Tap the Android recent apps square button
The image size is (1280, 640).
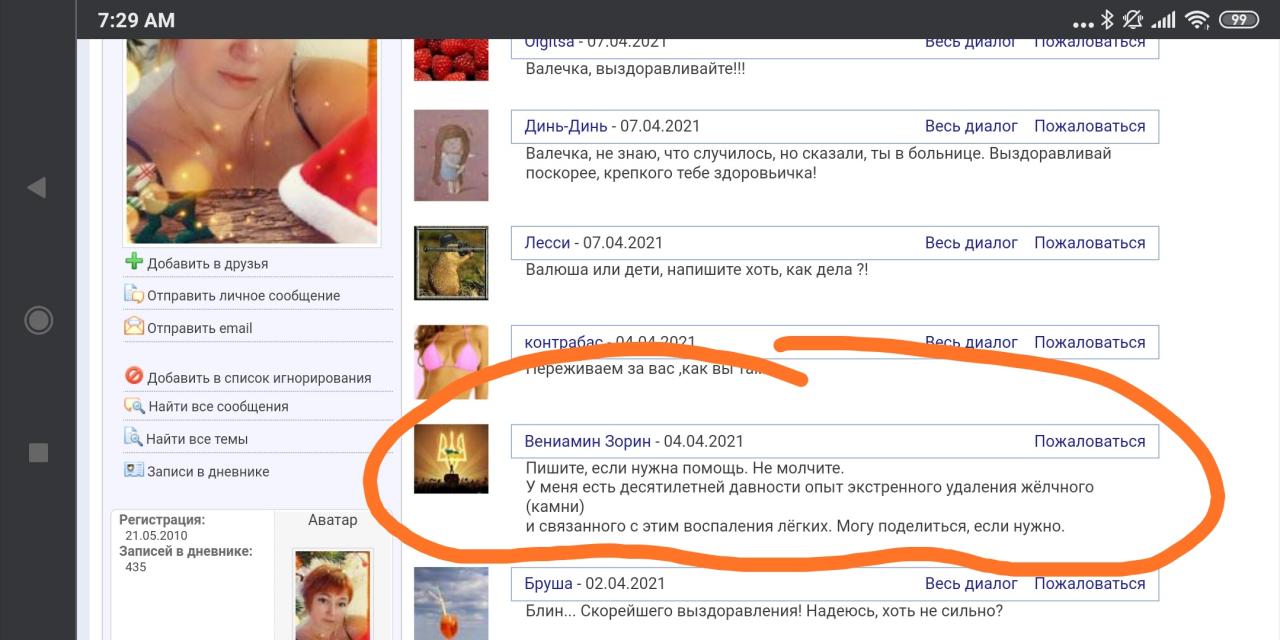[x=38, y=453]
